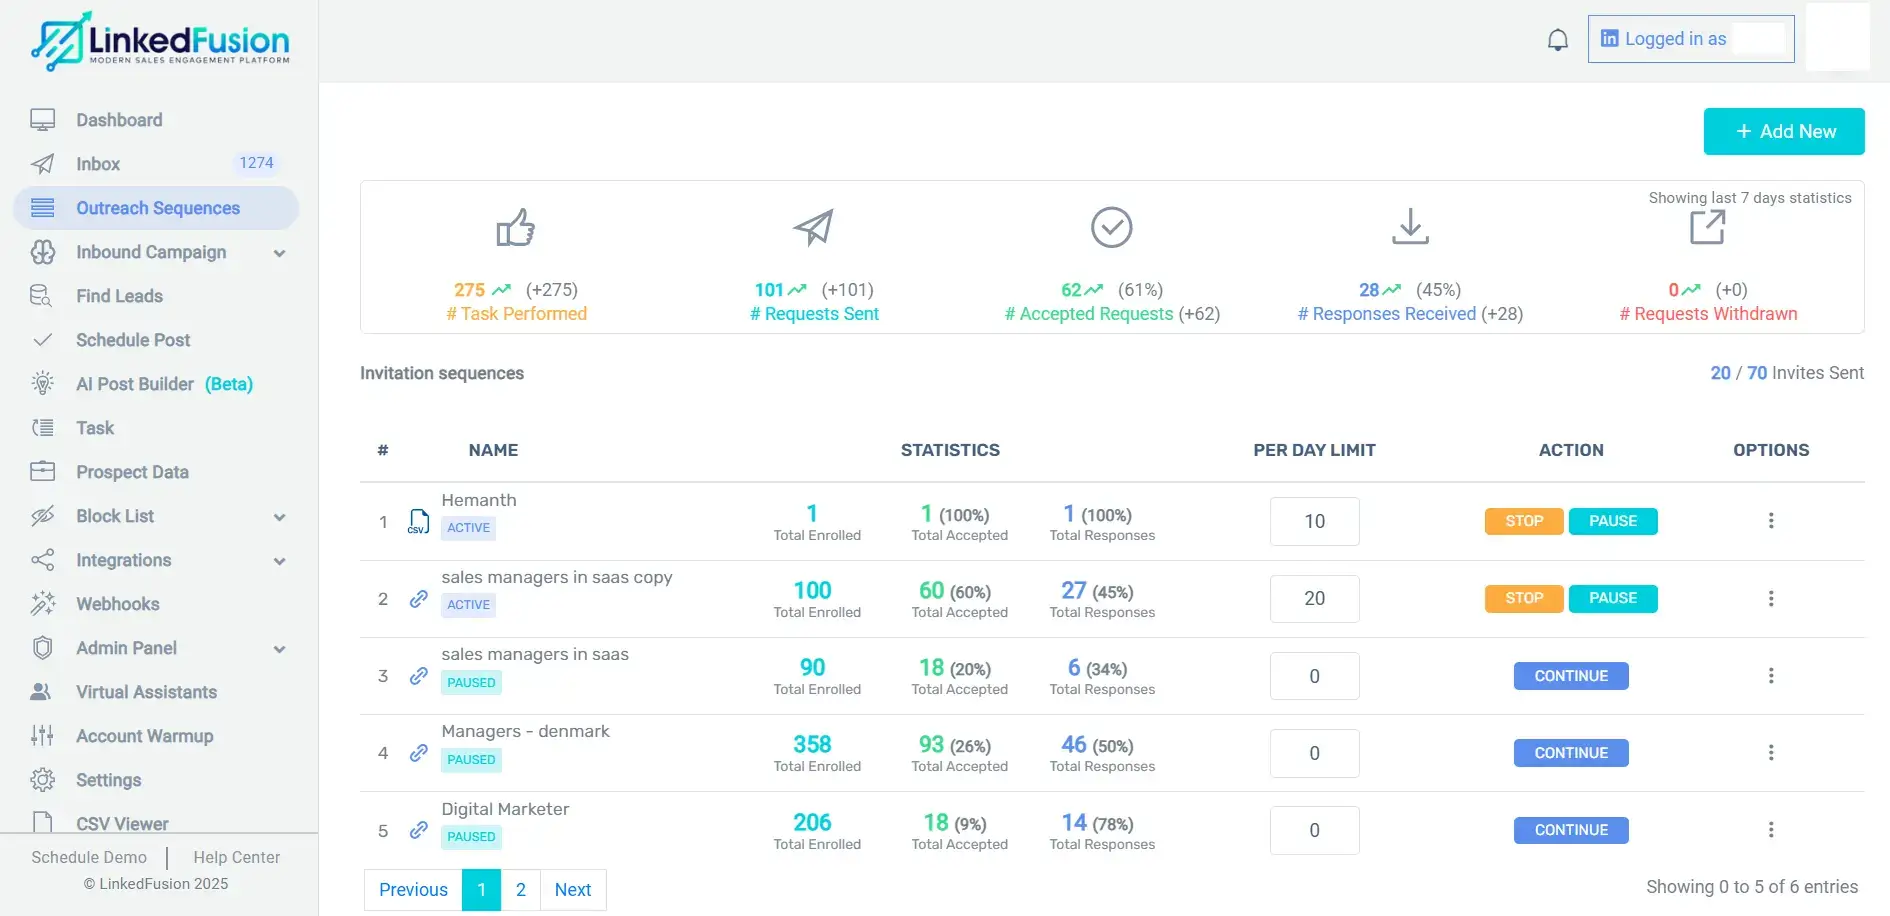Screen dimensions: 1890x916
Task: Stop sales managers in saas copy sequence
Action: 1524,598
